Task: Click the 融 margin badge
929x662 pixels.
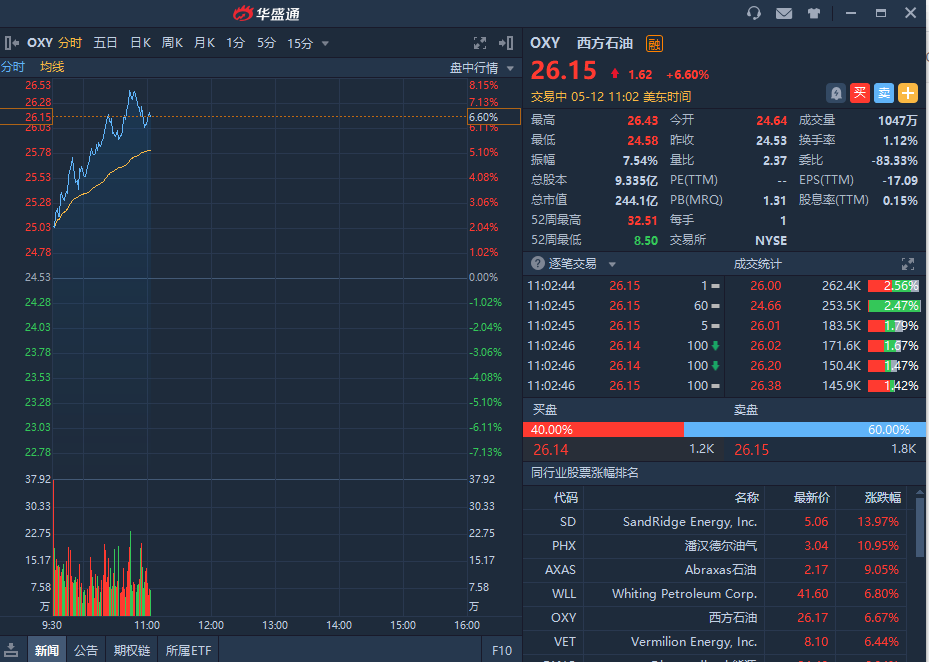Action: (654, 43)
